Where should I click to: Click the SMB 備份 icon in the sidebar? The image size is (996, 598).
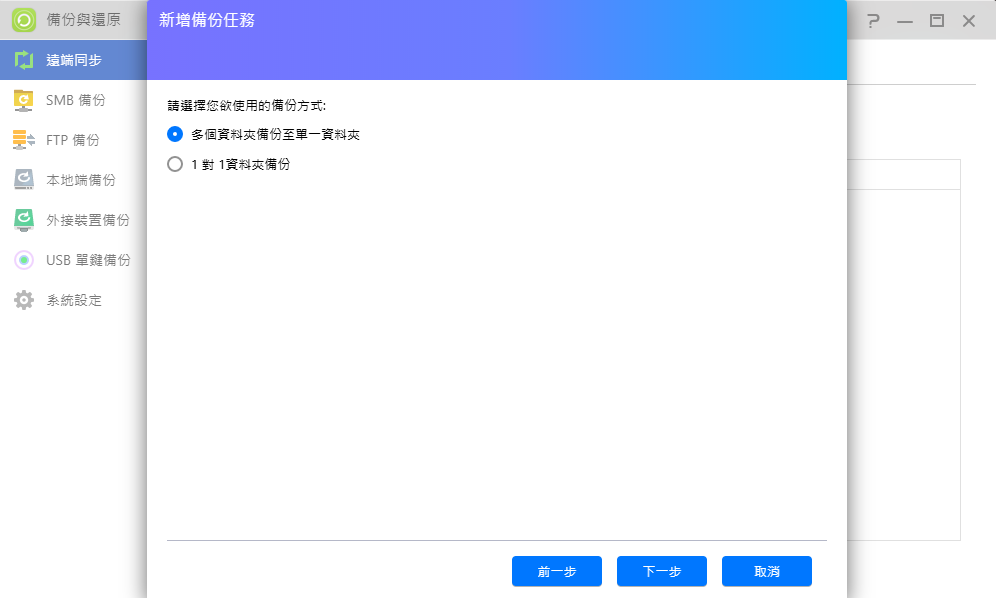(24, 100)
